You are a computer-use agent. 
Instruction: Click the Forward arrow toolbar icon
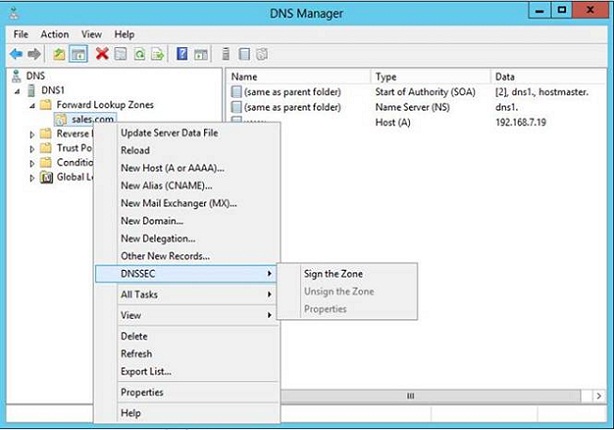[x=34, y=54]
